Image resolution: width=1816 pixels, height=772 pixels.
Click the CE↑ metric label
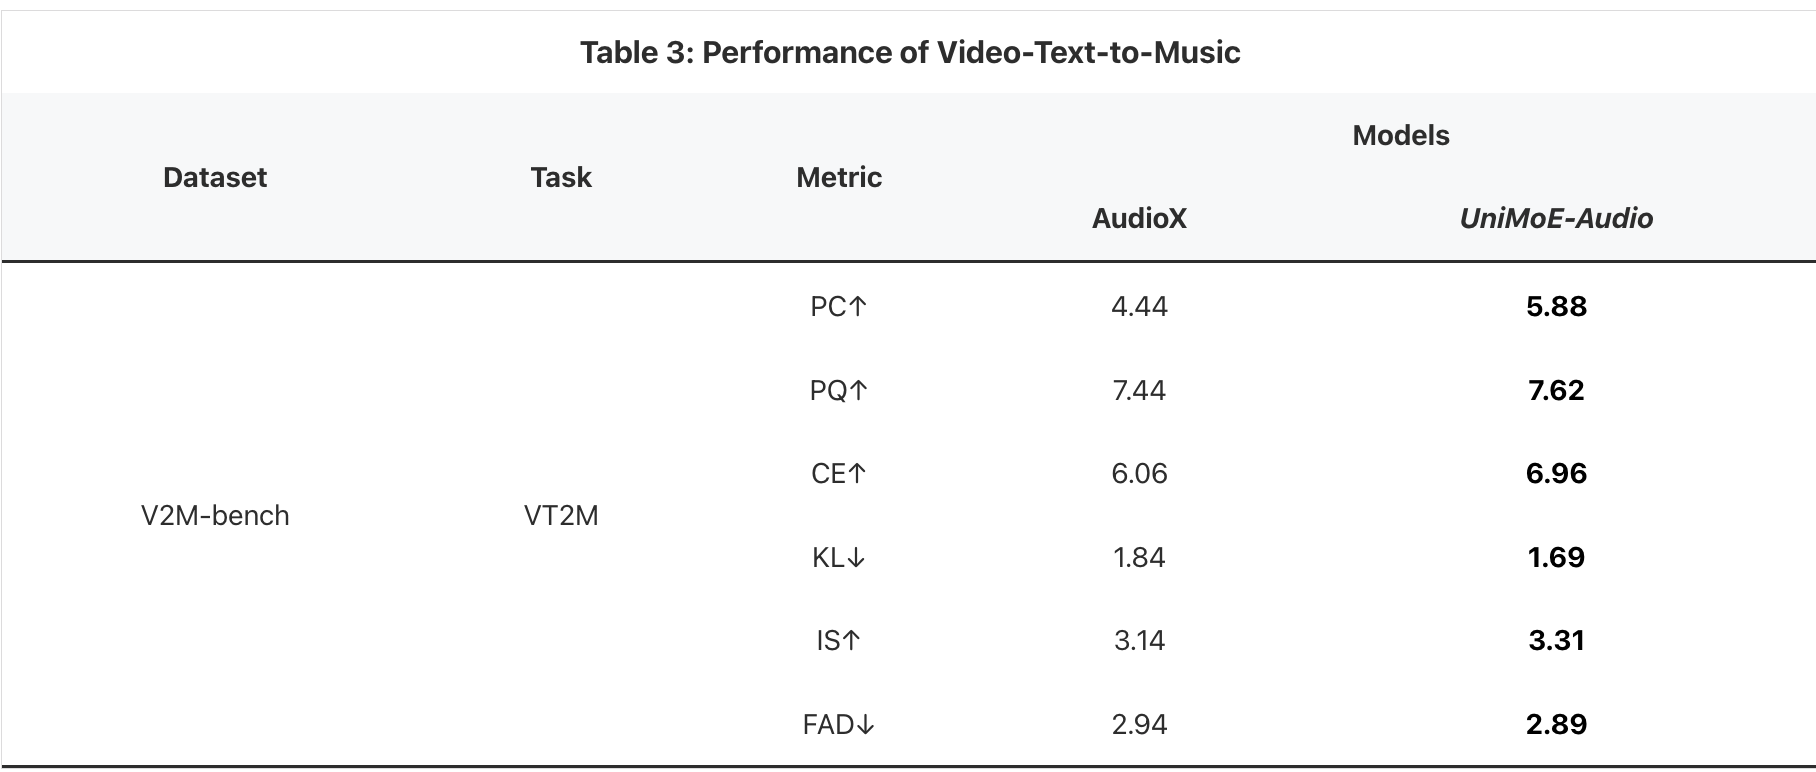tap(839, 473)
